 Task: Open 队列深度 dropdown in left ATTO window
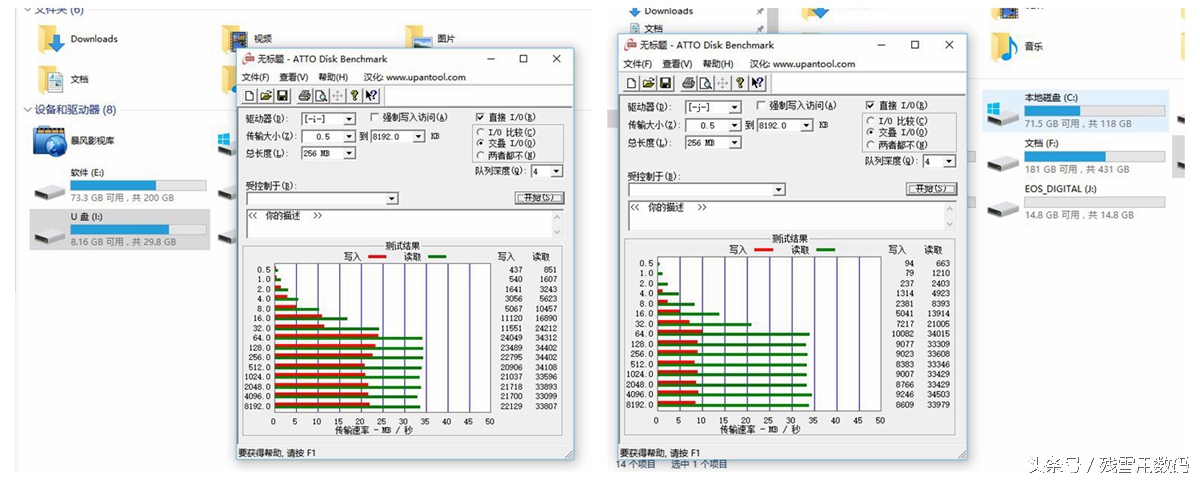point(556,171)
